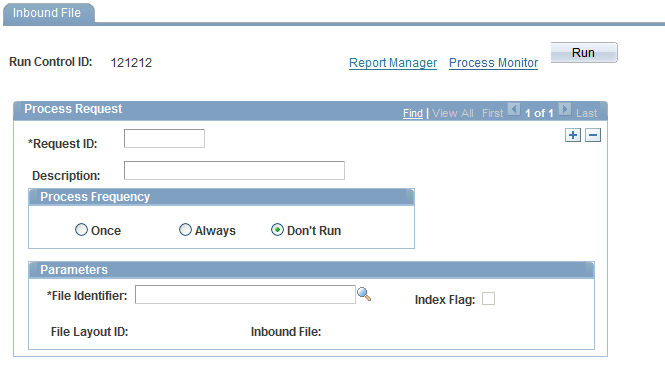
Task: Click the Run Control ID value 121212
Action: click(131, 63)
